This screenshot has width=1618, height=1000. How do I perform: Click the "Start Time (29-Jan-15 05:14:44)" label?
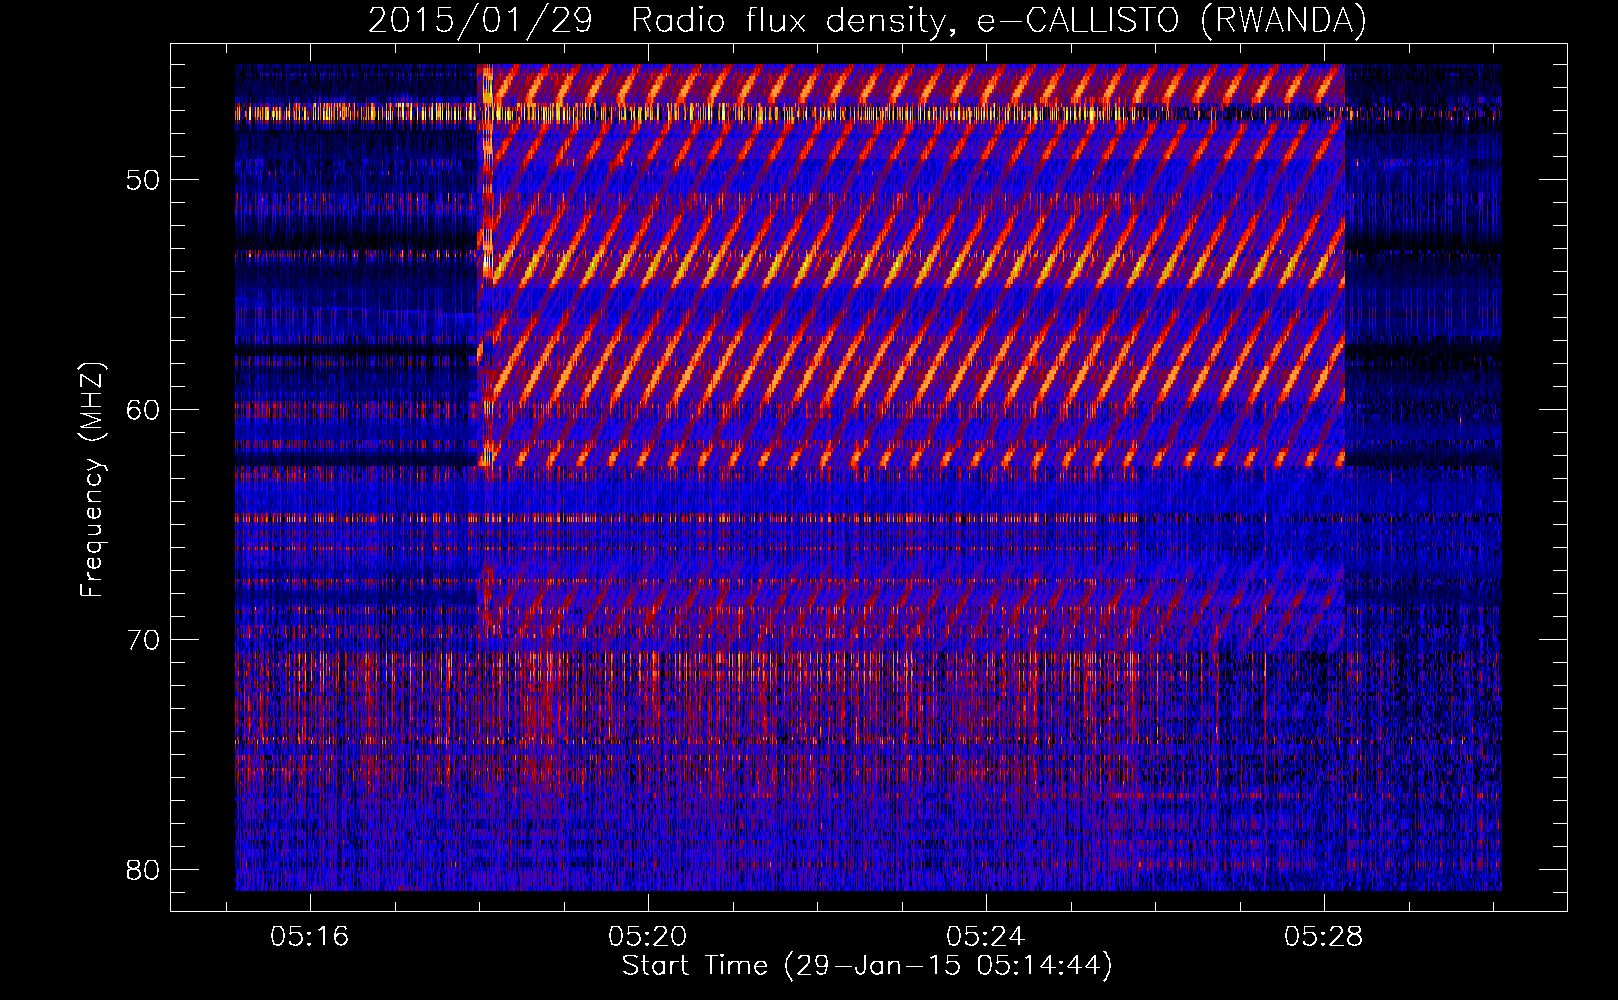pyautogui.click(x=867, y=966)
